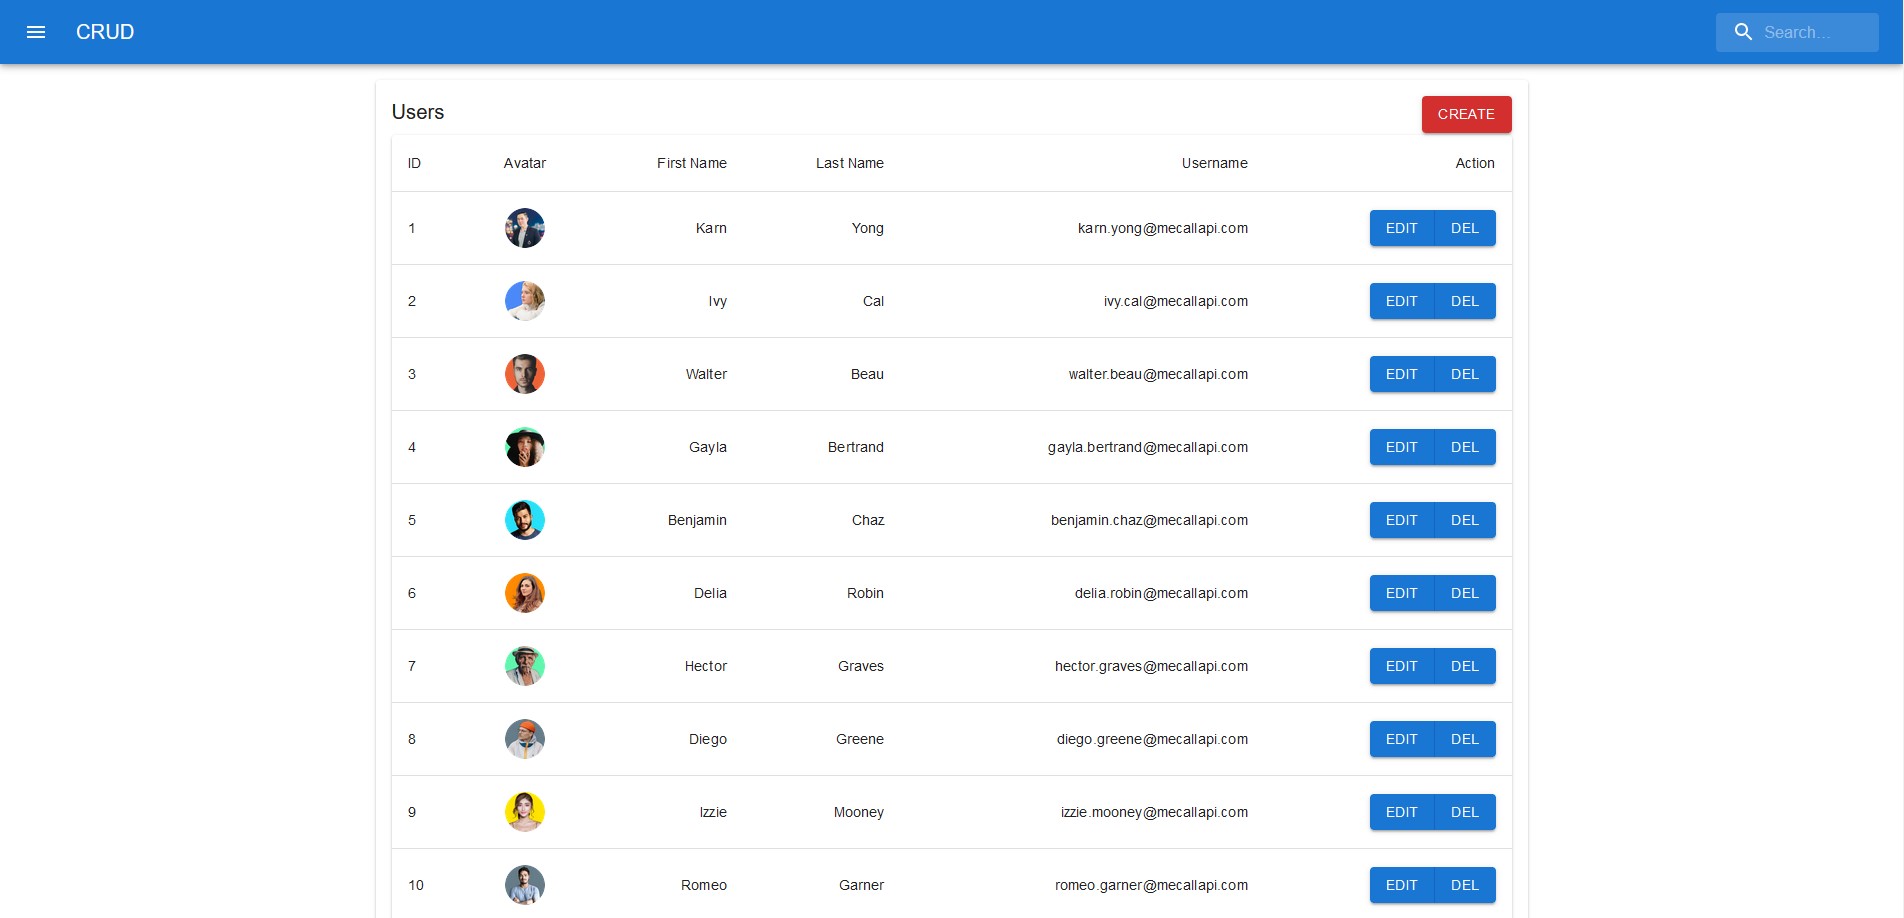
Task: Edit the user Benjamin Chaz
Action: pyautogui.click(x=1401, y=520)
